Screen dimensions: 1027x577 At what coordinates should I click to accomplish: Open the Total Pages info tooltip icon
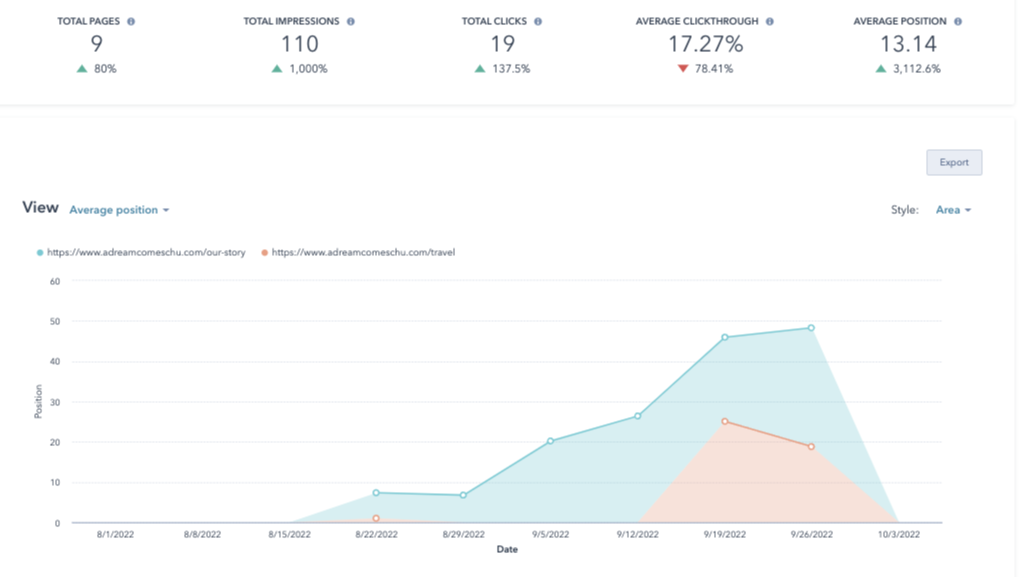(x=130, y=20)
